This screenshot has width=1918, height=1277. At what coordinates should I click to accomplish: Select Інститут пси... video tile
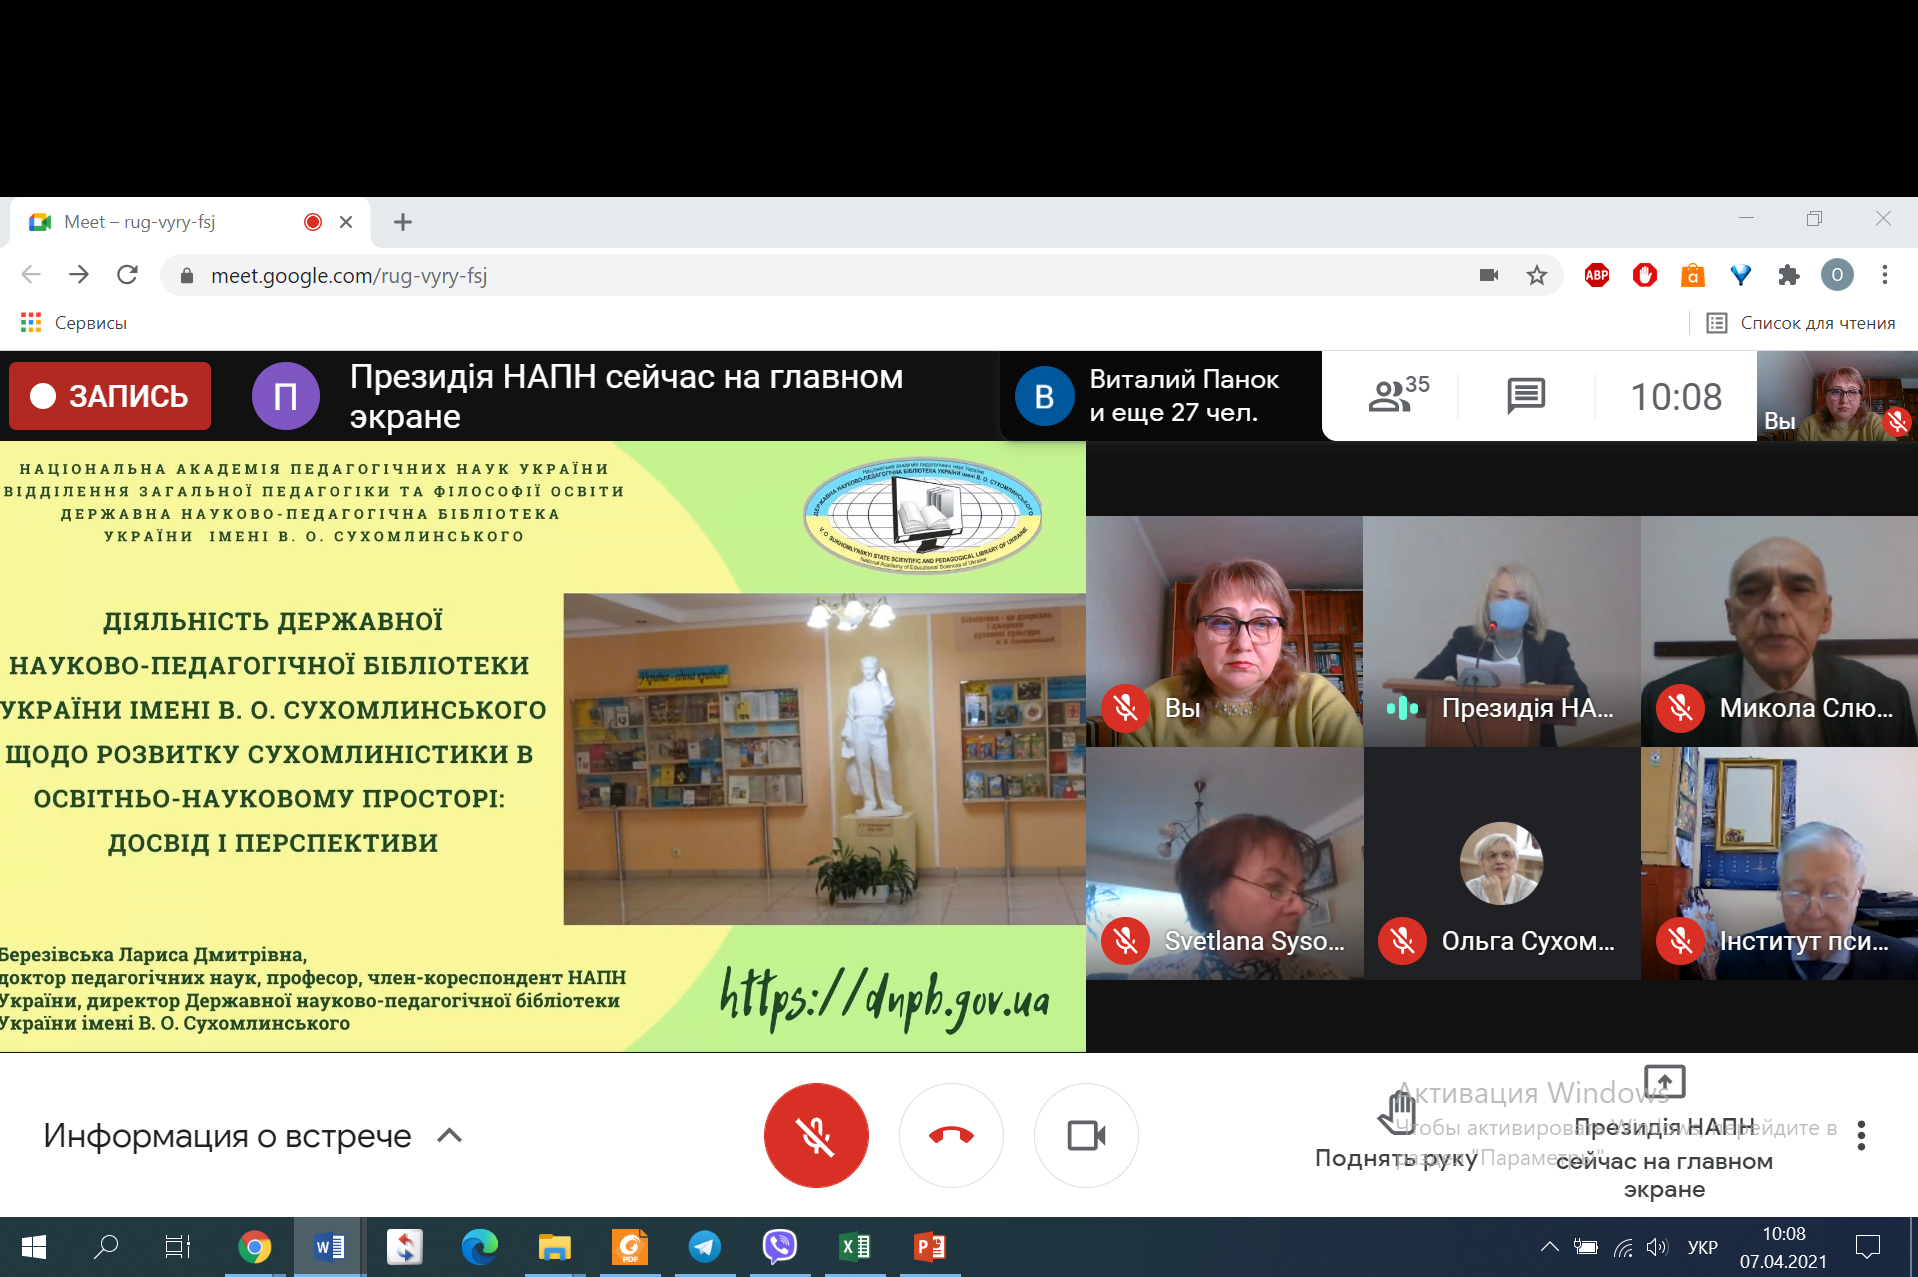1779,864
